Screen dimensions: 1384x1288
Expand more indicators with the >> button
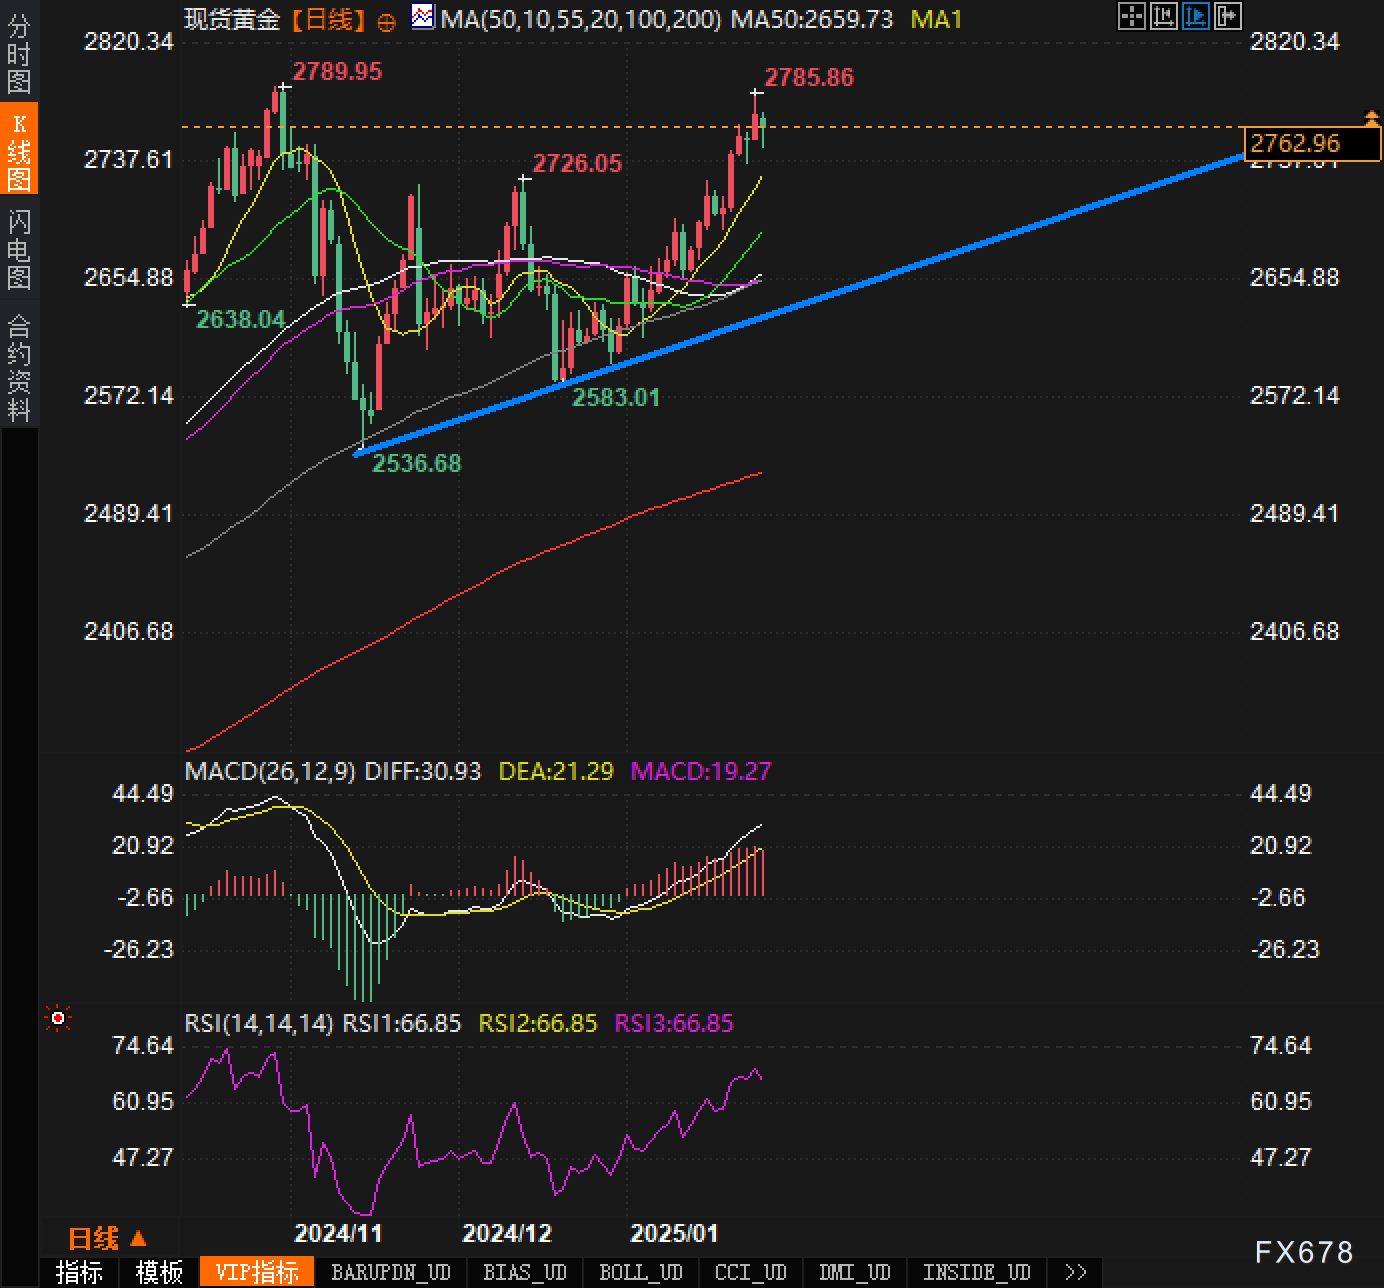click(x=1075, y=1272)
